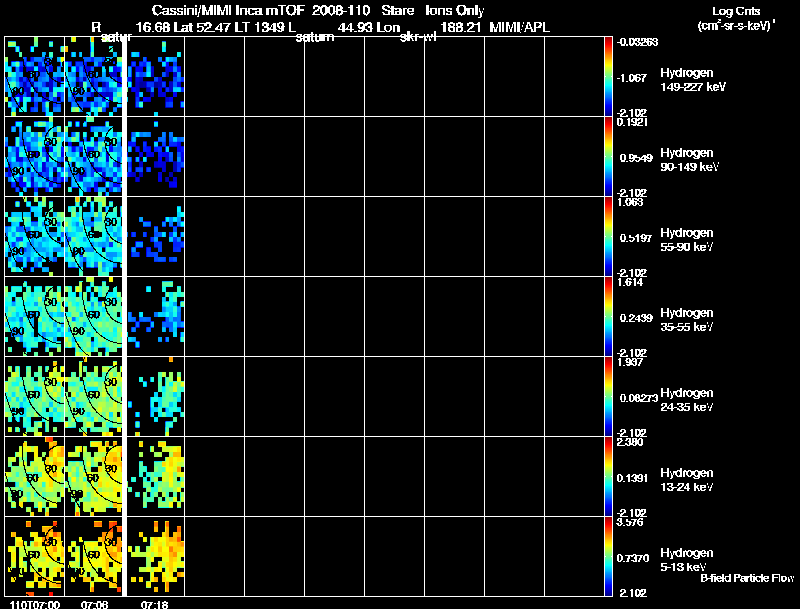
Task: Select the Hydrogen 5-13 keV image at 07:06
Action: (x=93, y=556)
